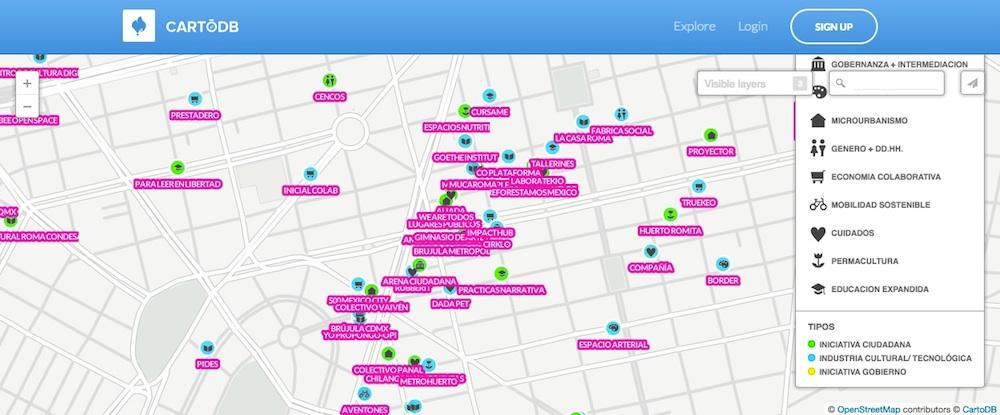Open the Visible layers dropdown
The image size is (1000, 415).
pos(754,84)
